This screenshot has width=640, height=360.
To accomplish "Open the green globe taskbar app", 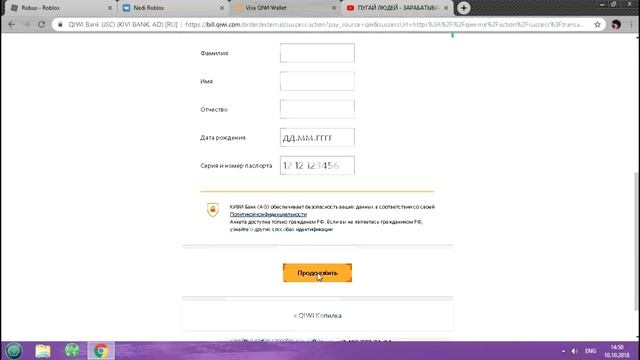I will [x=72, y=351].
